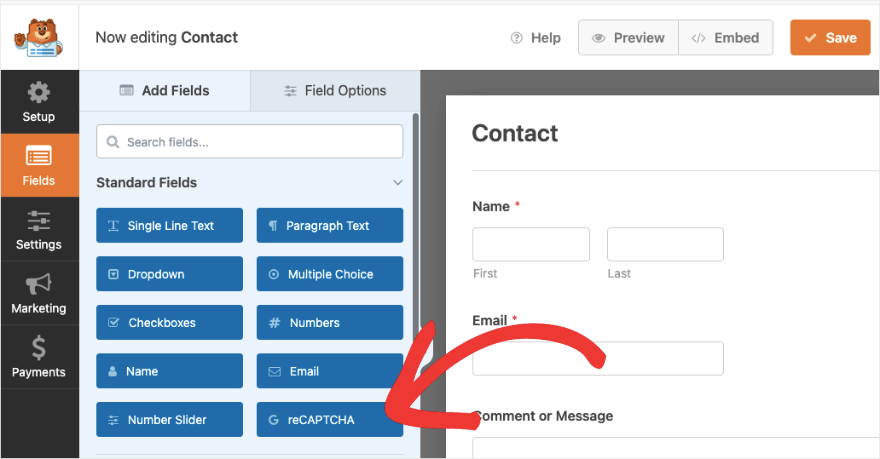
Task: Open the Marketing megaphone panel
Action: [39, 294]
